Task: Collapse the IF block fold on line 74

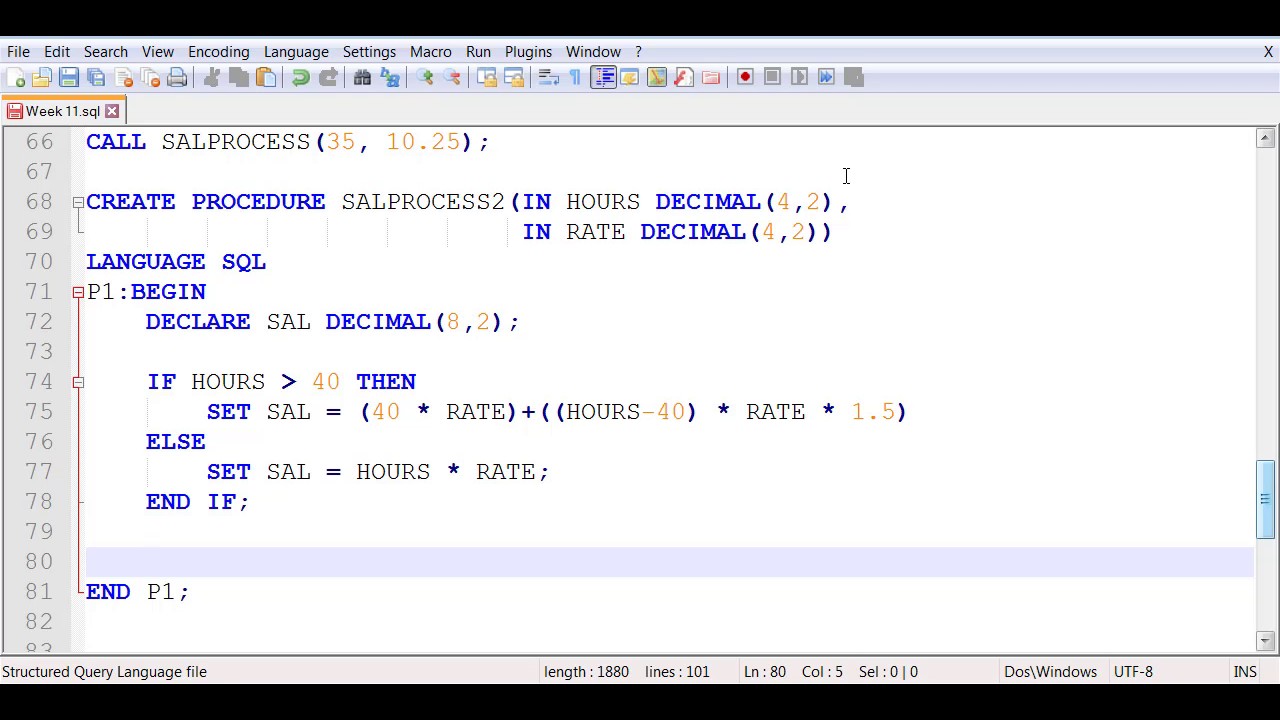Action: (x=78, y=382)
